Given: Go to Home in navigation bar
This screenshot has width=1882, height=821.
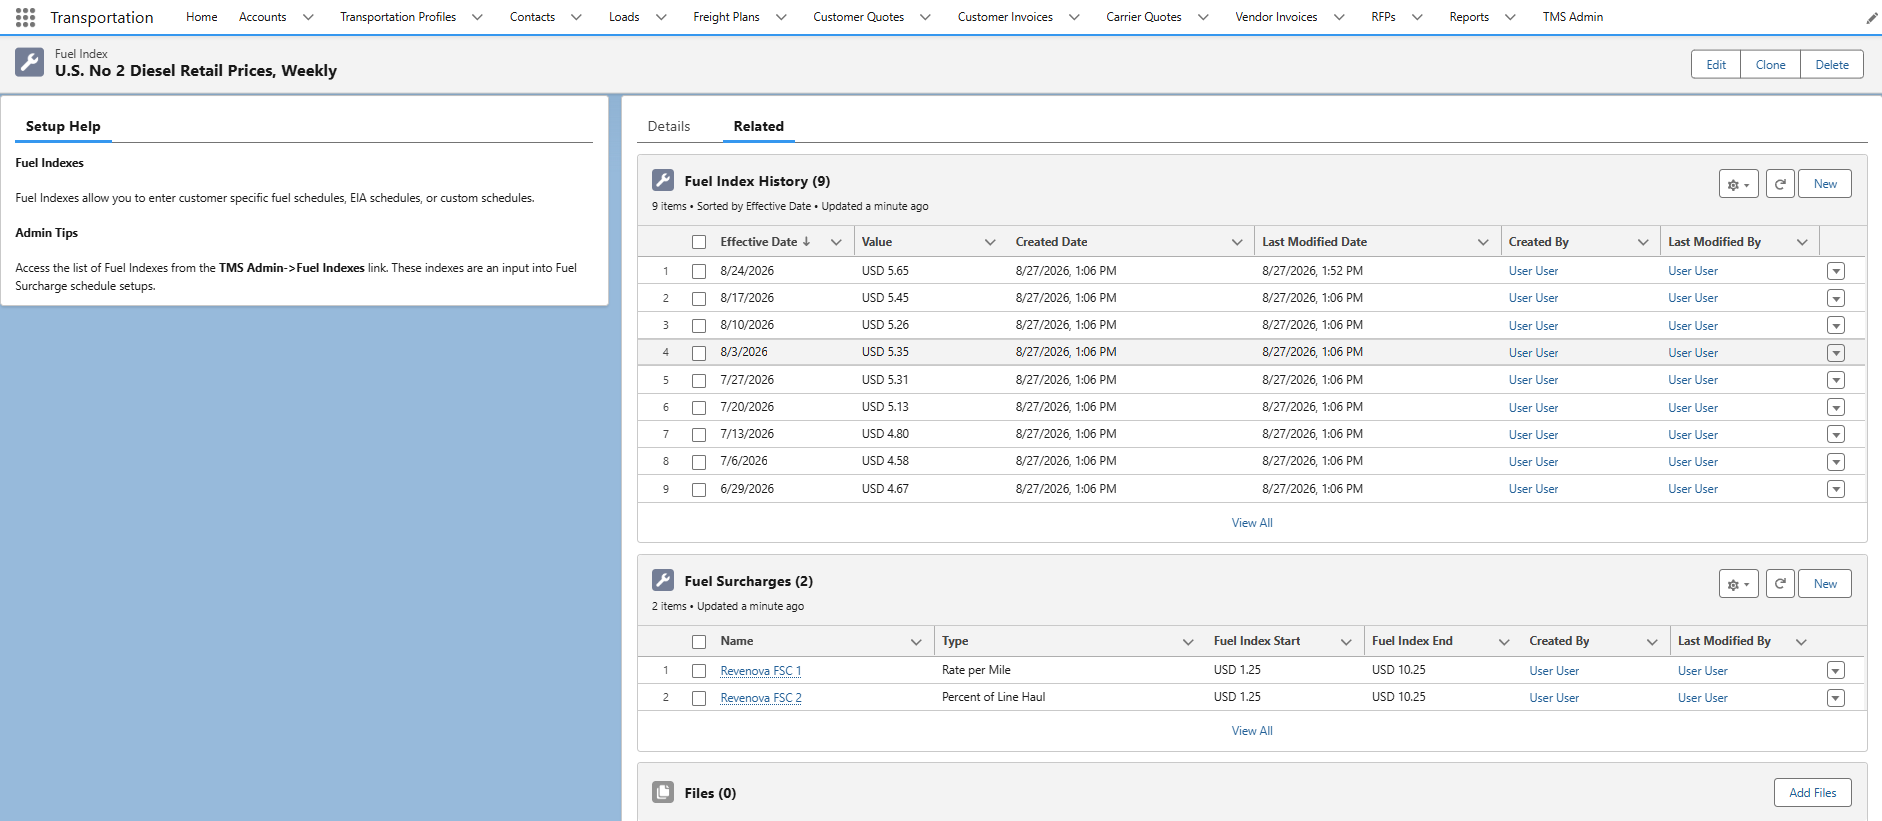Looking at the screenshot, I should (x=202, y=17).
